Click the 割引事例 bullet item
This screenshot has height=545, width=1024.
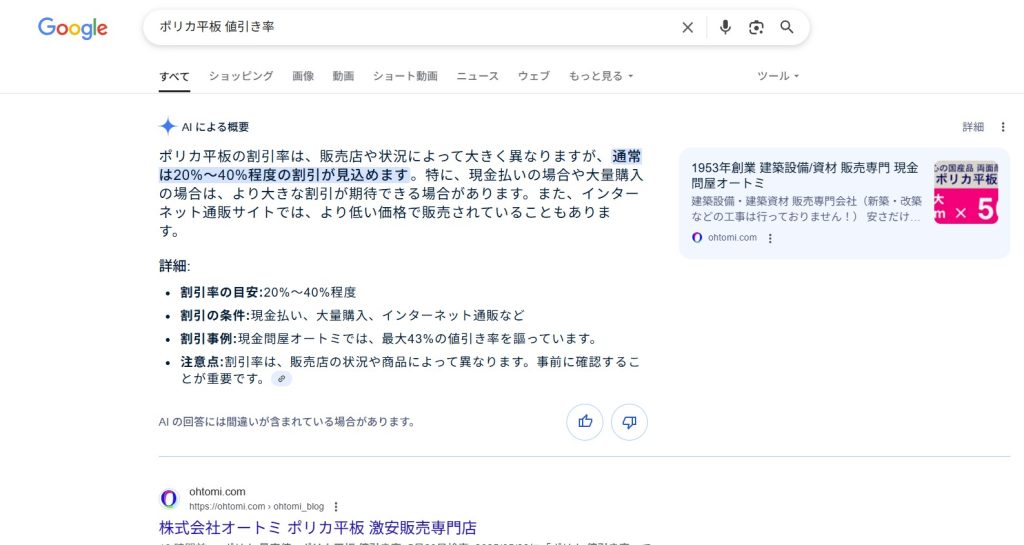(390, 339)
